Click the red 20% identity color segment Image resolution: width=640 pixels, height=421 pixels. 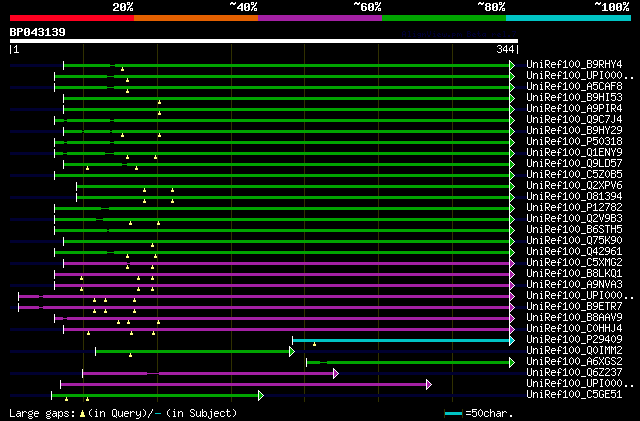point(72,18)
